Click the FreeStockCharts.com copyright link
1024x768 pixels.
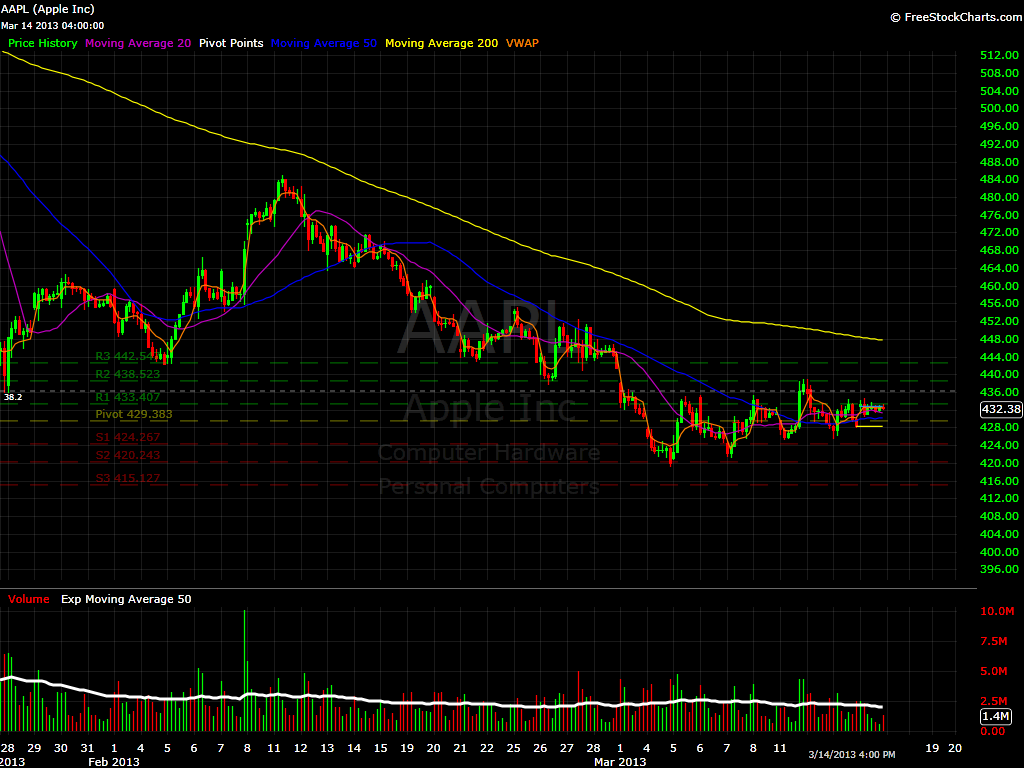tap(957, 17)
